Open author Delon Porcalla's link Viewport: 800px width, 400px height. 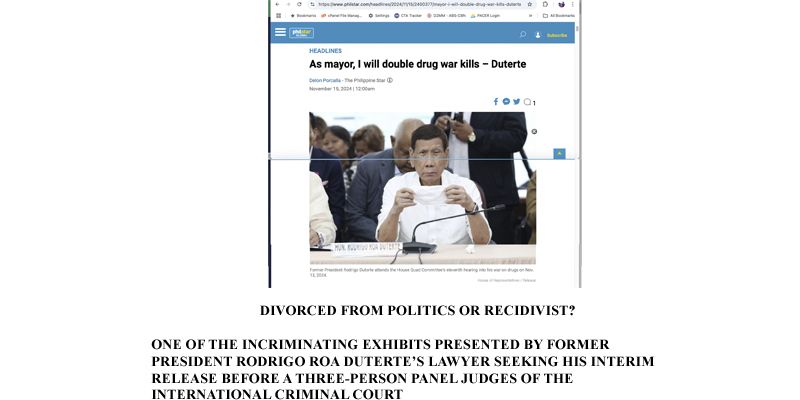(324, 81)
